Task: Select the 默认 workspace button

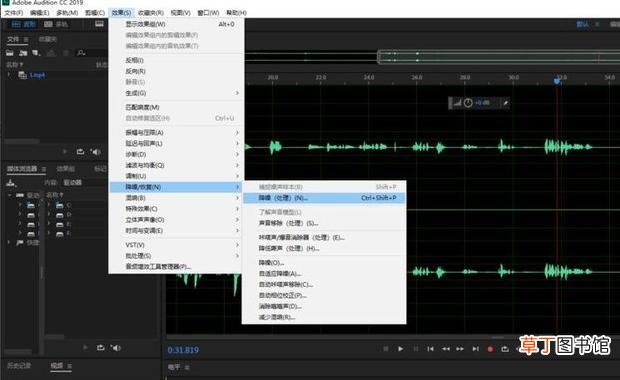Action: [582, 24]
